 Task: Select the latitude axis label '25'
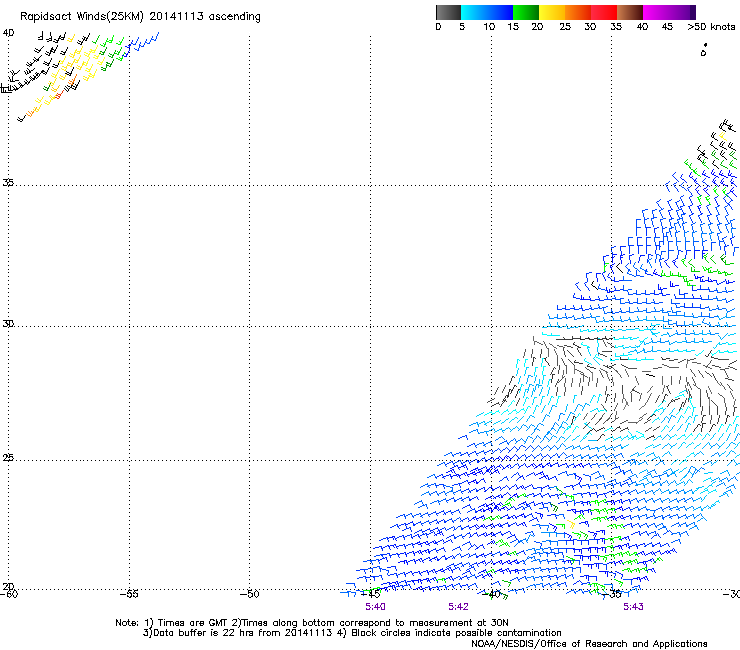(x=8, y=457)
